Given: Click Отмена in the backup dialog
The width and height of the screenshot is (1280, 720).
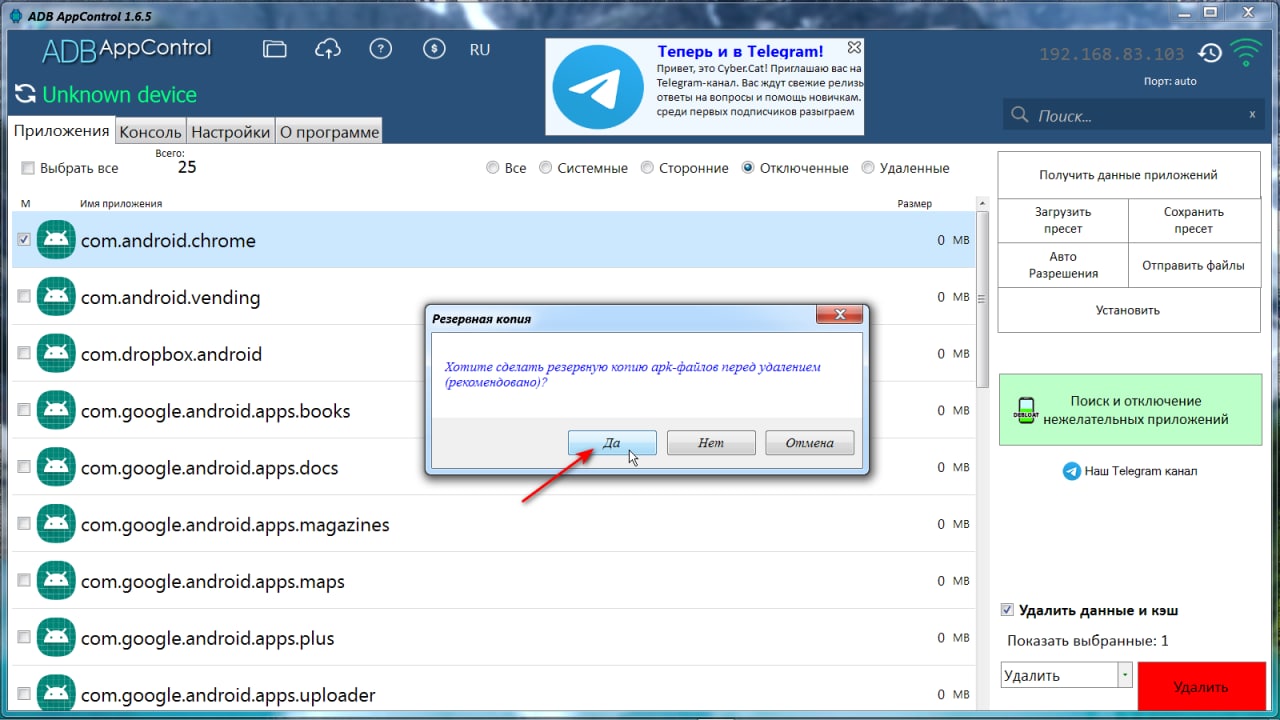Looking at the screenshot, I should click(809, 443).
